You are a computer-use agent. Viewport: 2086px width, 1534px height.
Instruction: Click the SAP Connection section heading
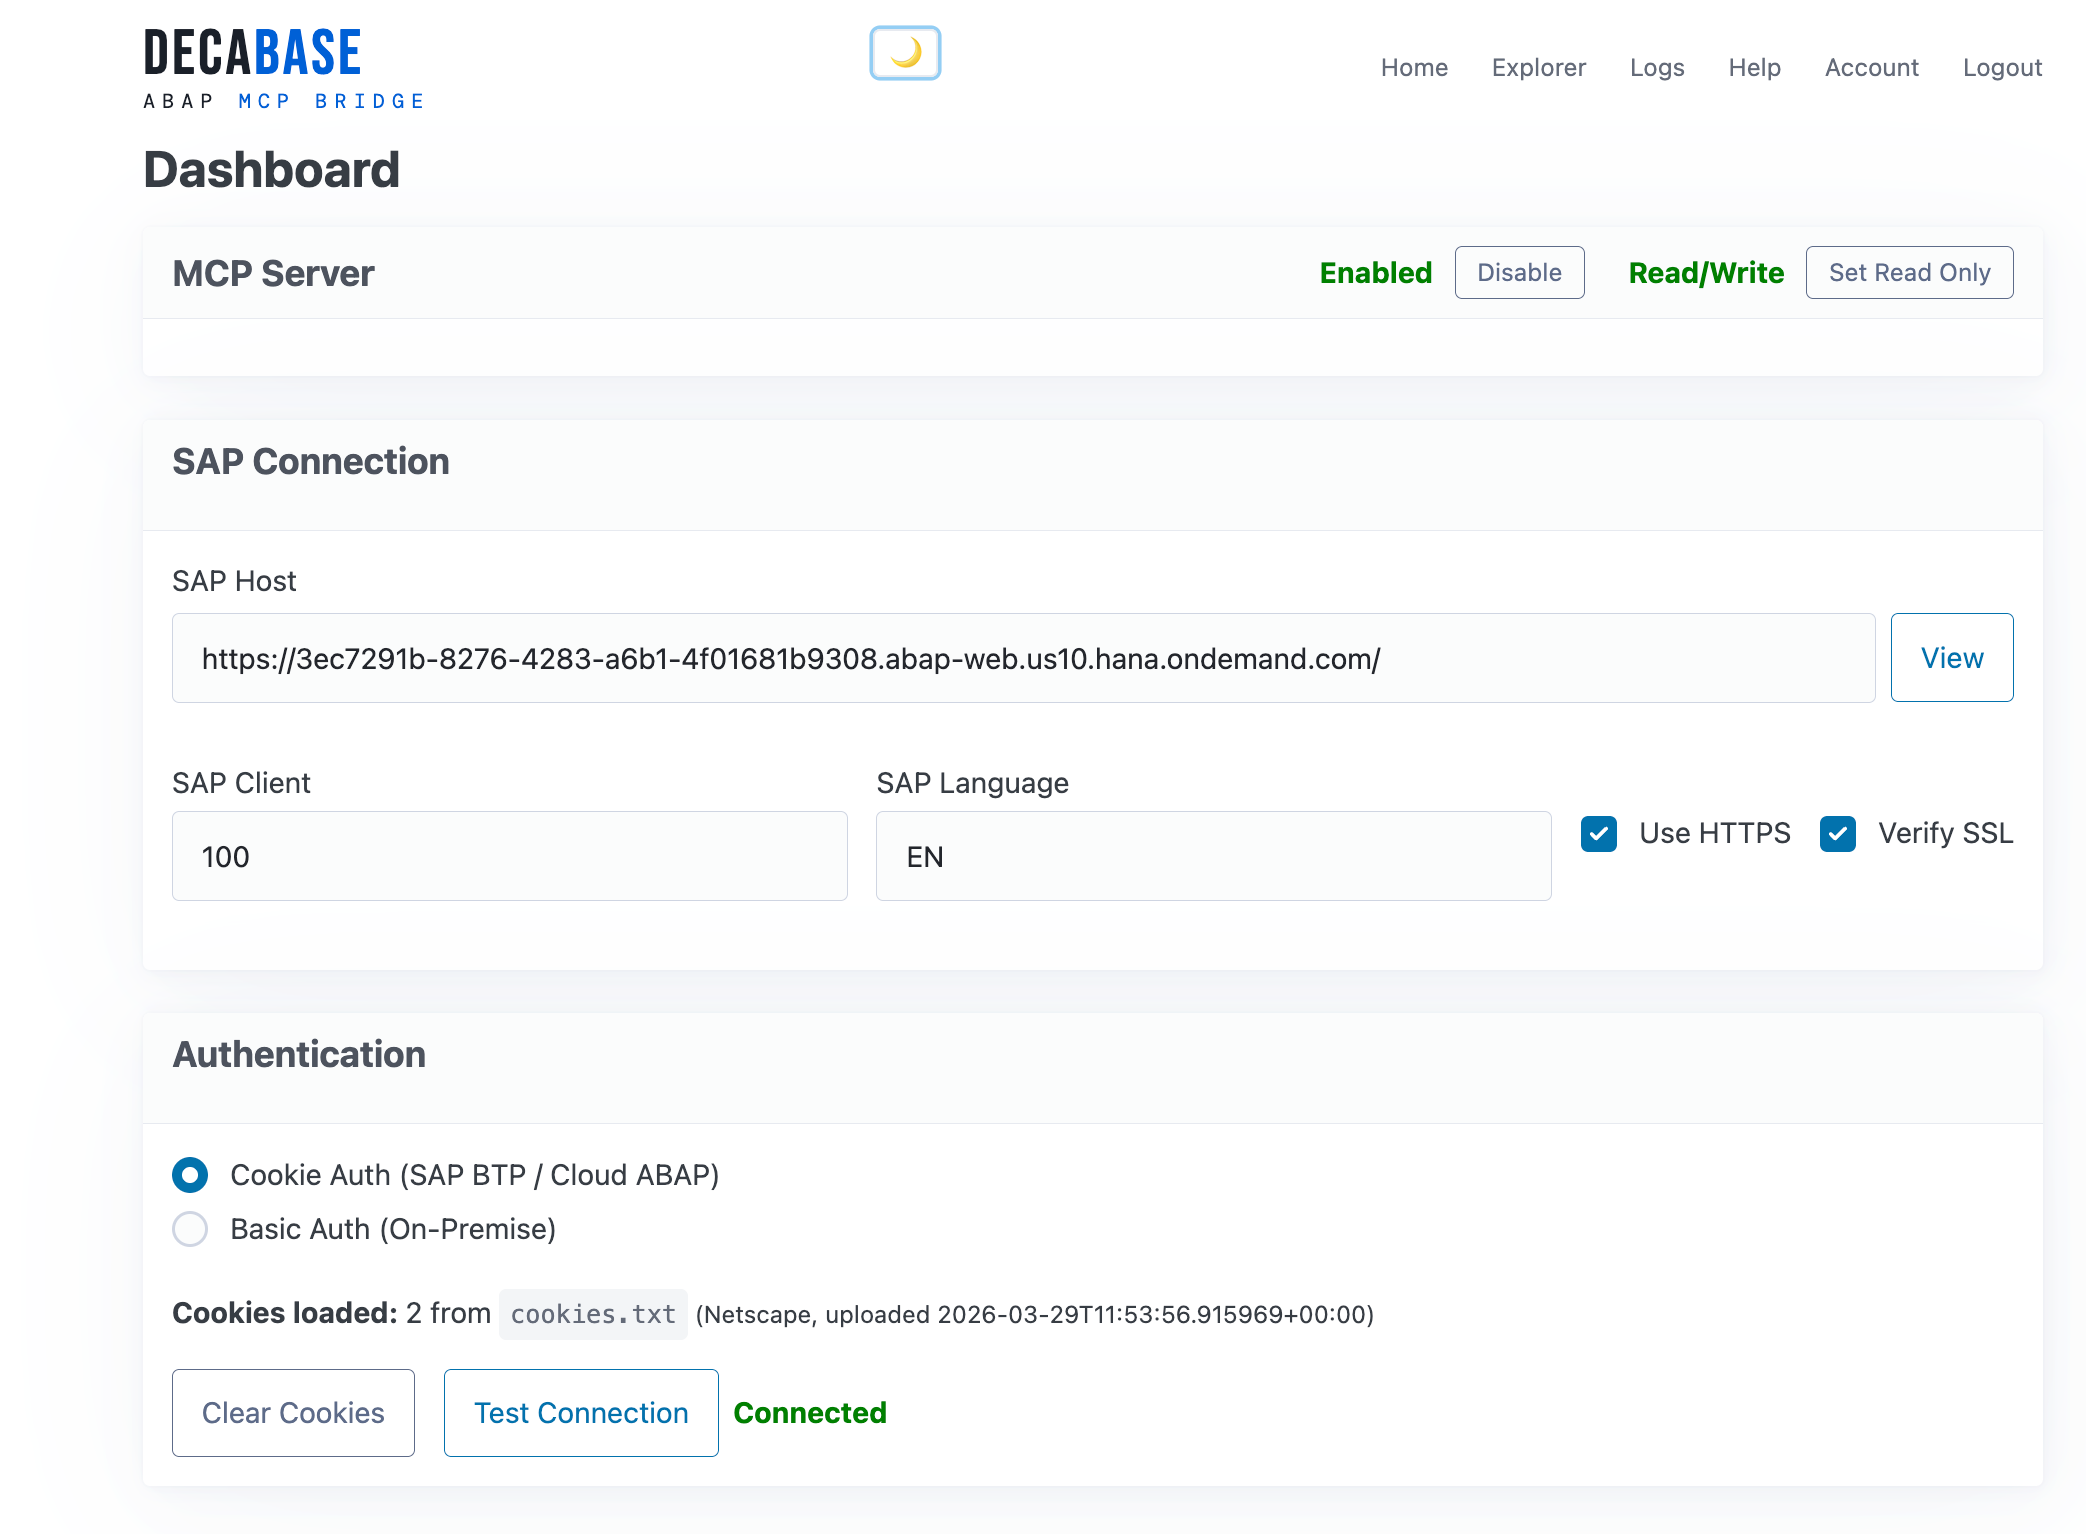pos(311,461)
